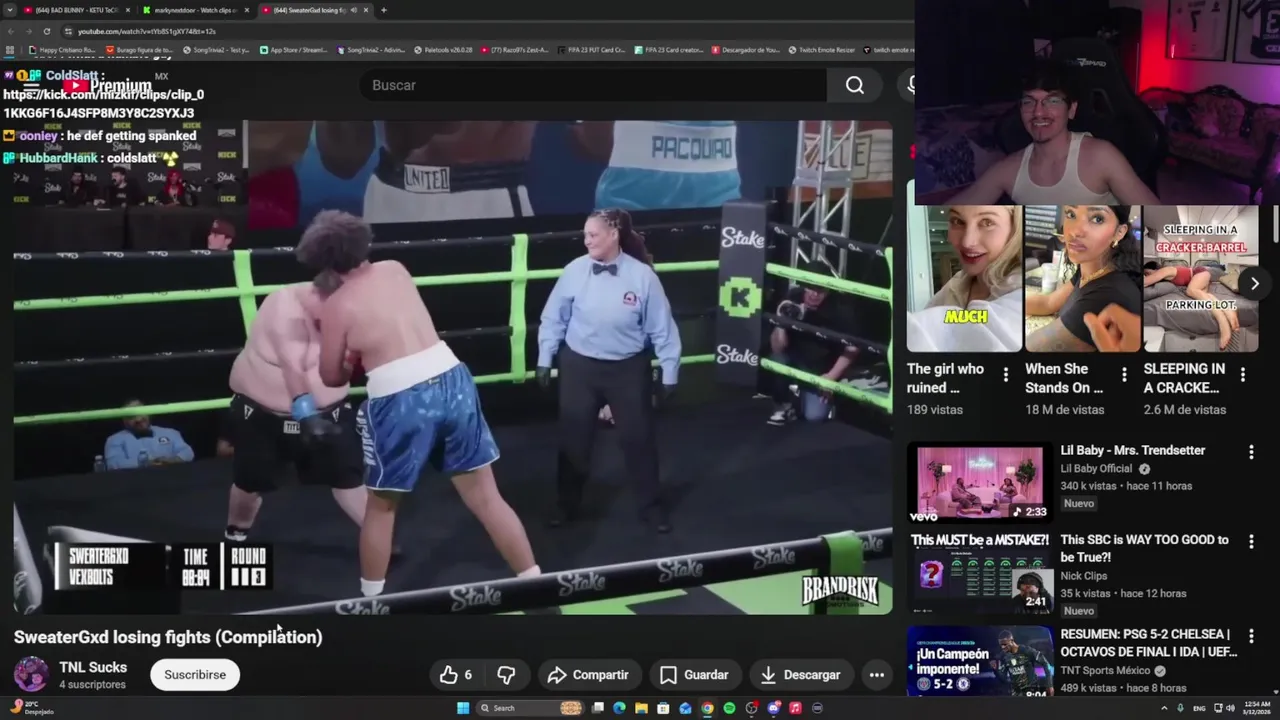Focus the Buscar search field
The image size is (1280, 720).
pos(594,85)
